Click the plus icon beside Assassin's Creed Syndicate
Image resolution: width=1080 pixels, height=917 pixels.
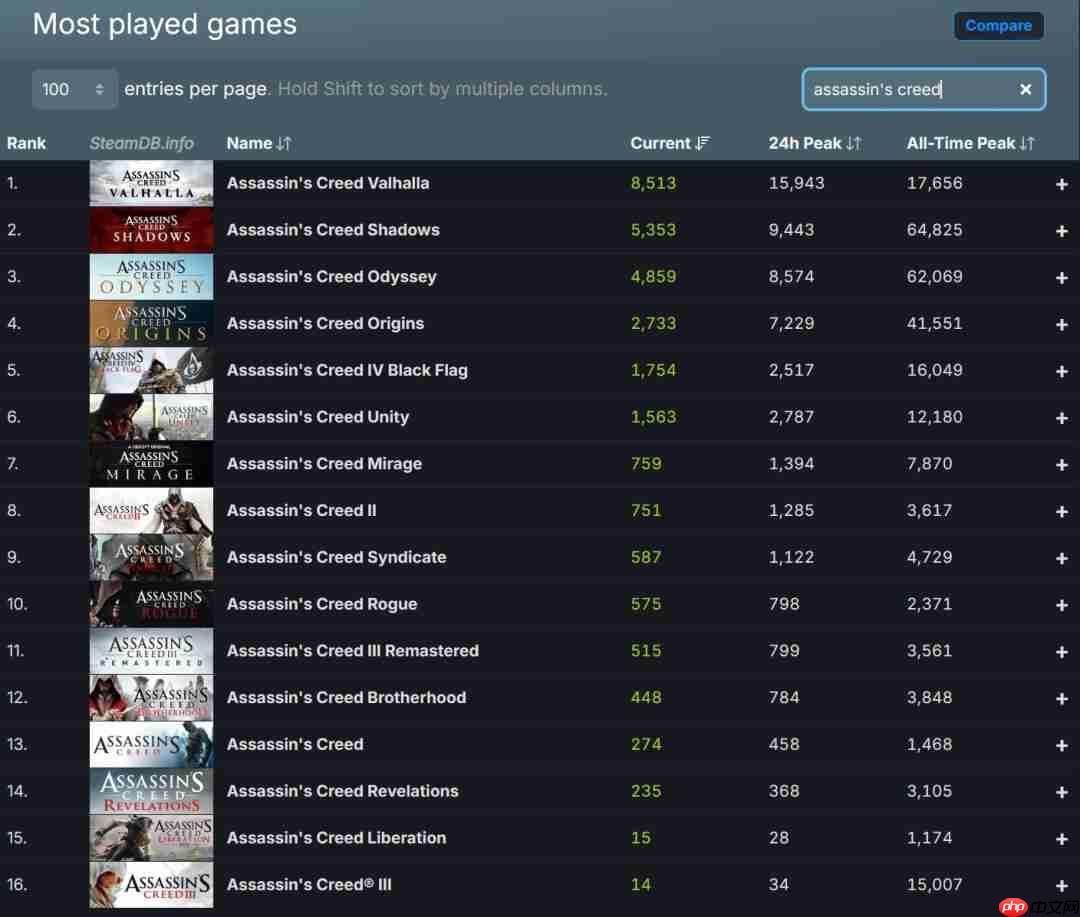(1062, 557)
